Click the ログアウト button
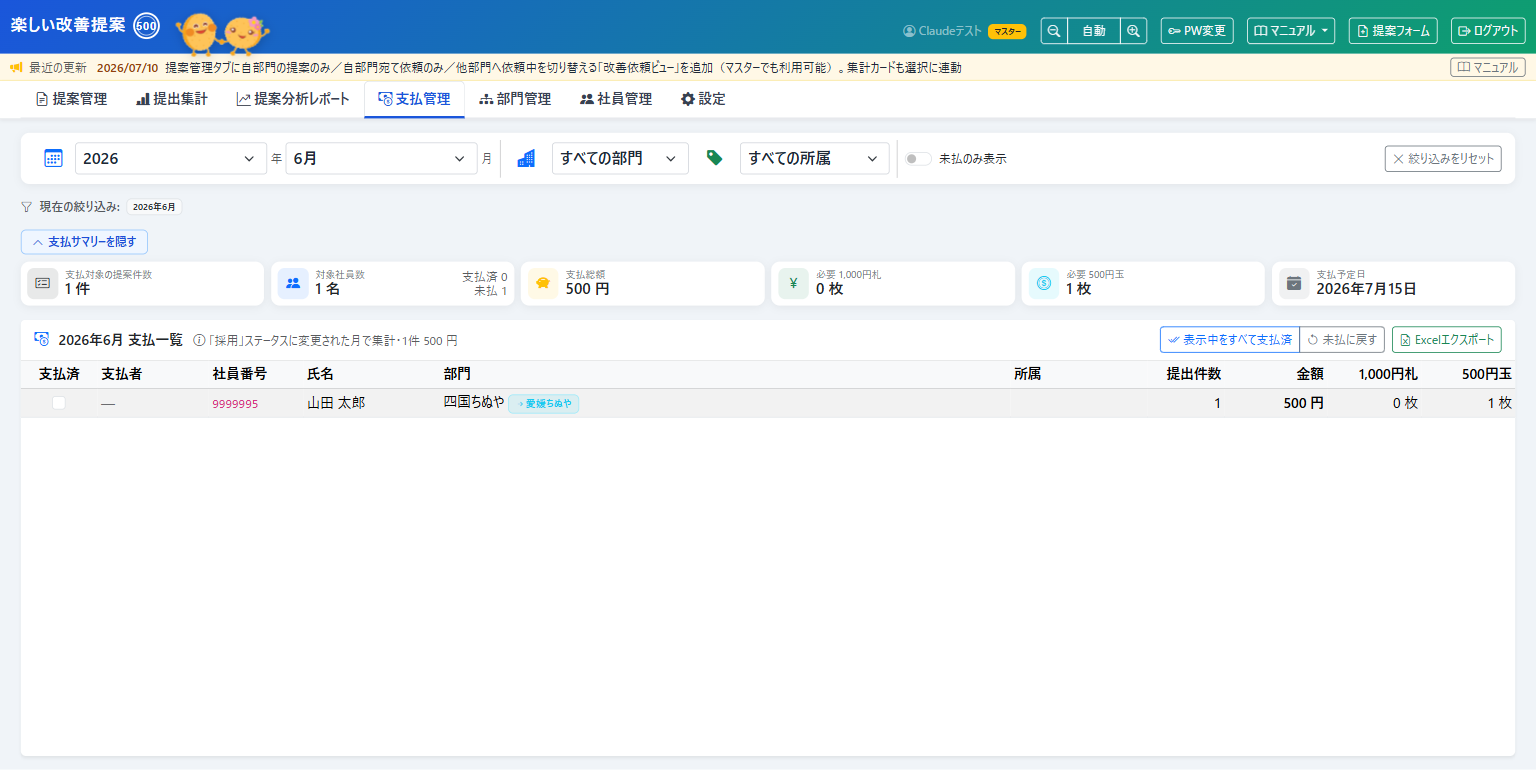The height and width of the screenshot is (770, 1536). pos(1488,31)
